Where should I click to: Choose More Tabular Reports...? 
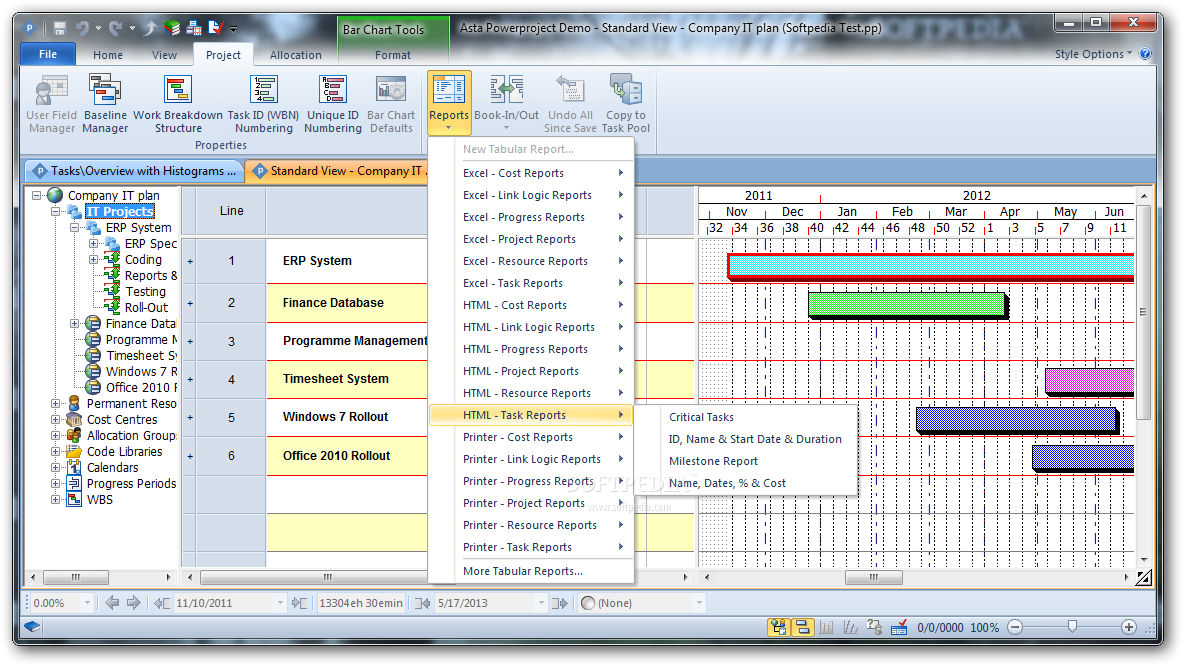tap(530, 571)
